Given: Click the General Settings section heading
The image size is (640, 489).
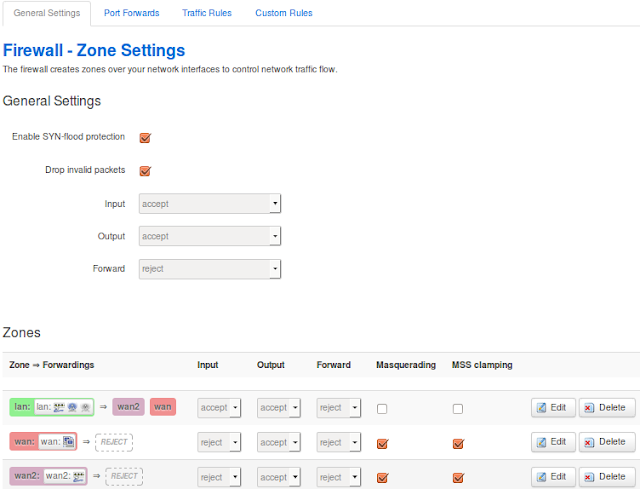Looking at the screenshot, I should 52,101.
